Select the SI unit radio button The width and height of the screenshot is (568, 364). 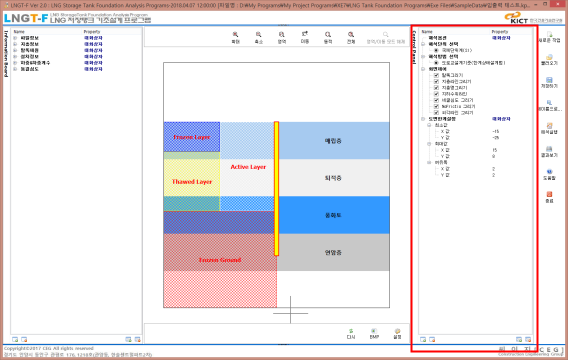pyautogui.click(x=436, y=50)
